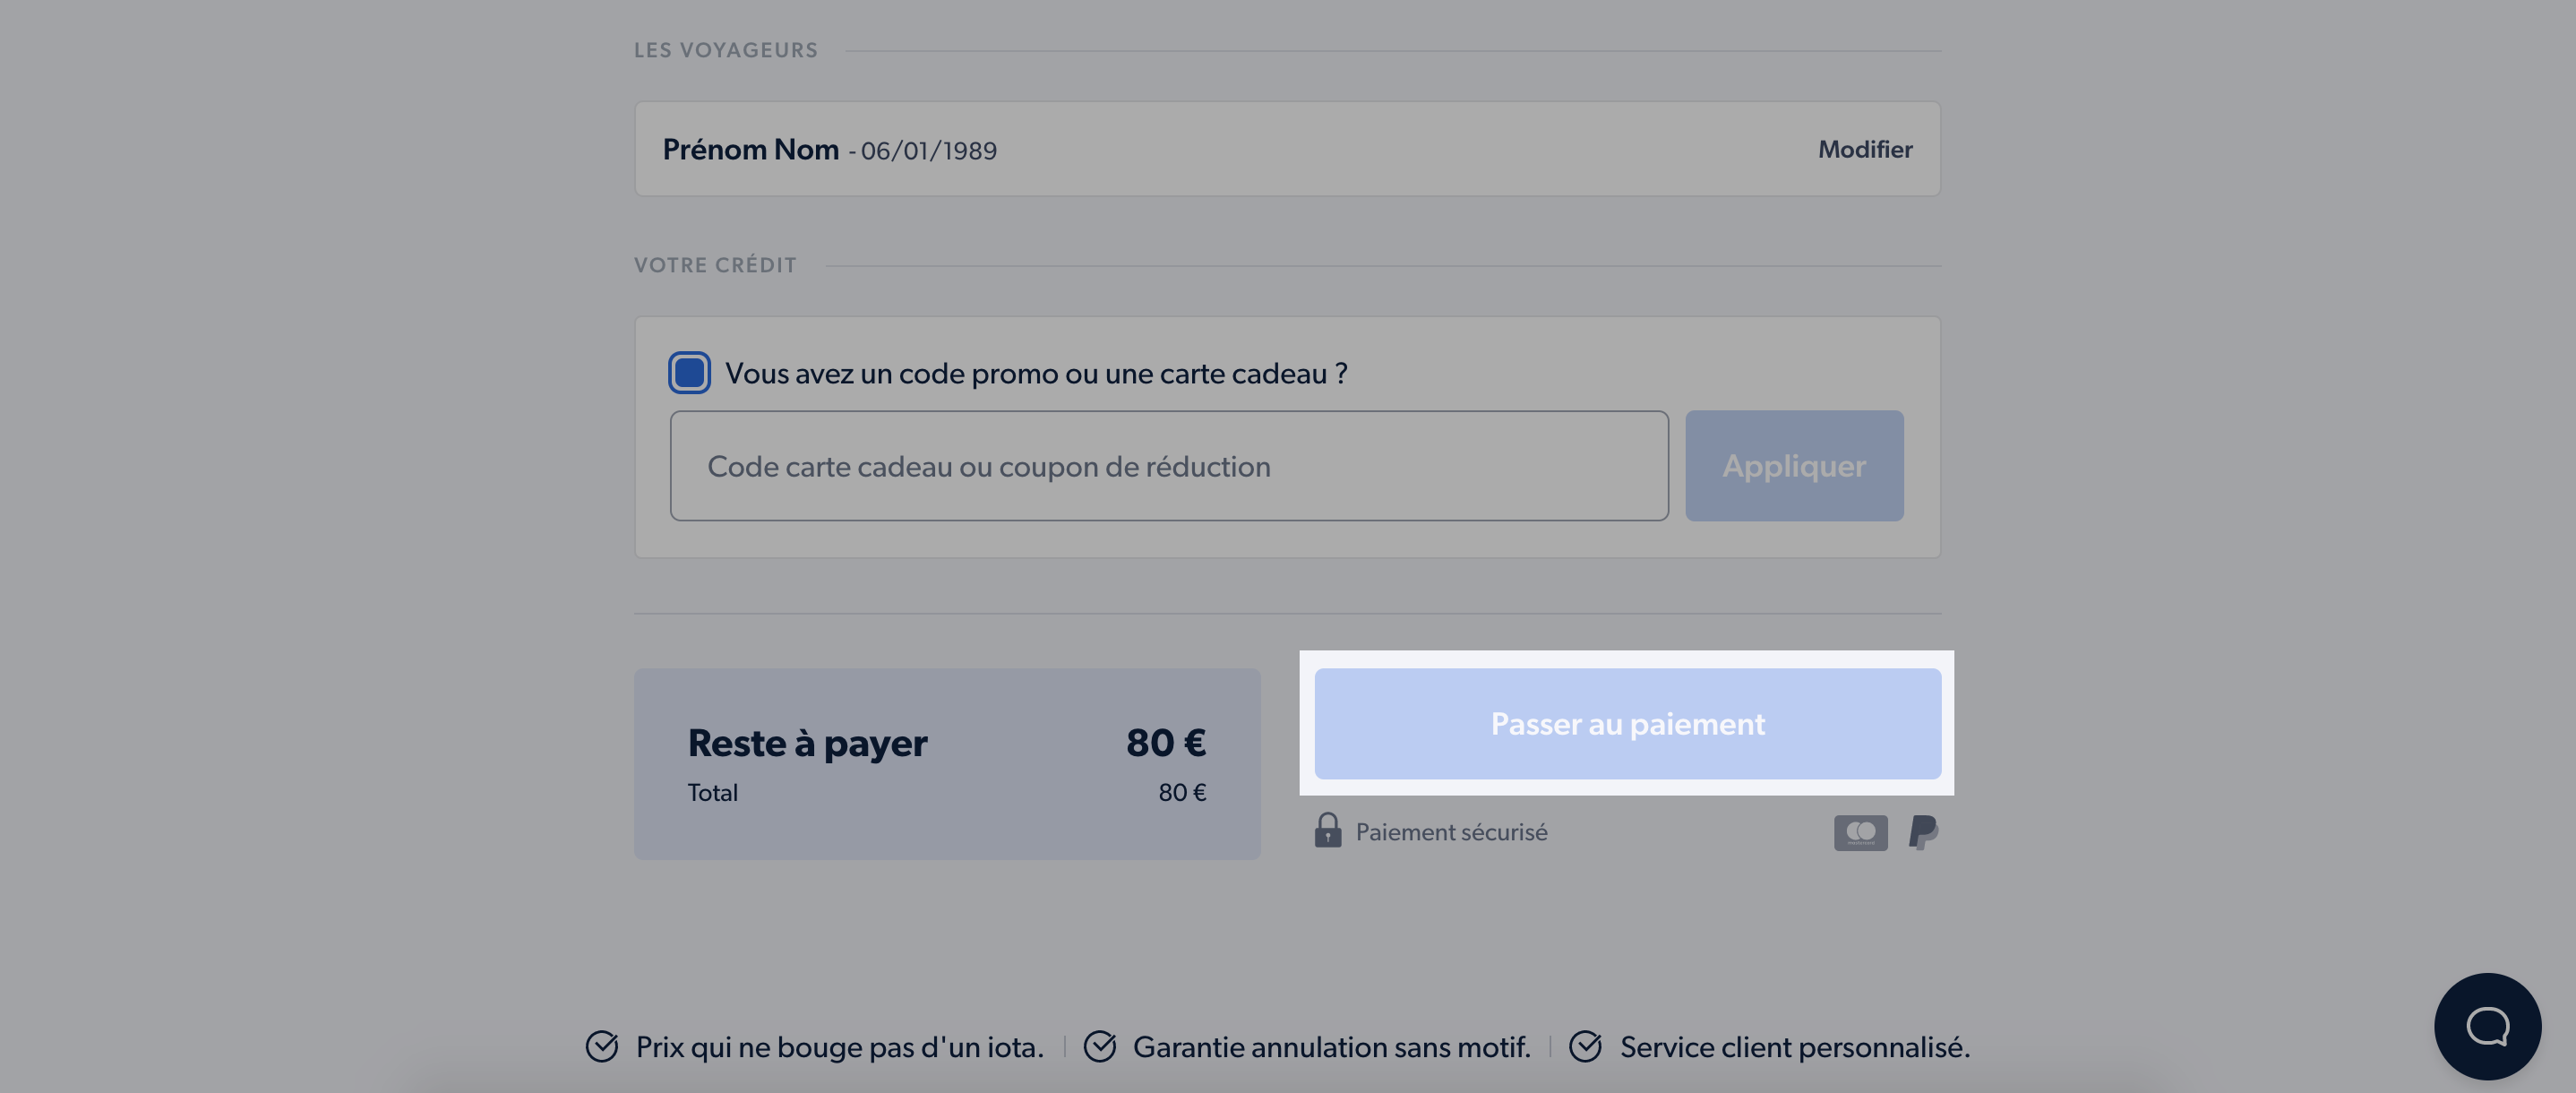Click the 'Total' line in the summary
The height and width of the screenshot is (1093, 2576).
tap(946, 792)
